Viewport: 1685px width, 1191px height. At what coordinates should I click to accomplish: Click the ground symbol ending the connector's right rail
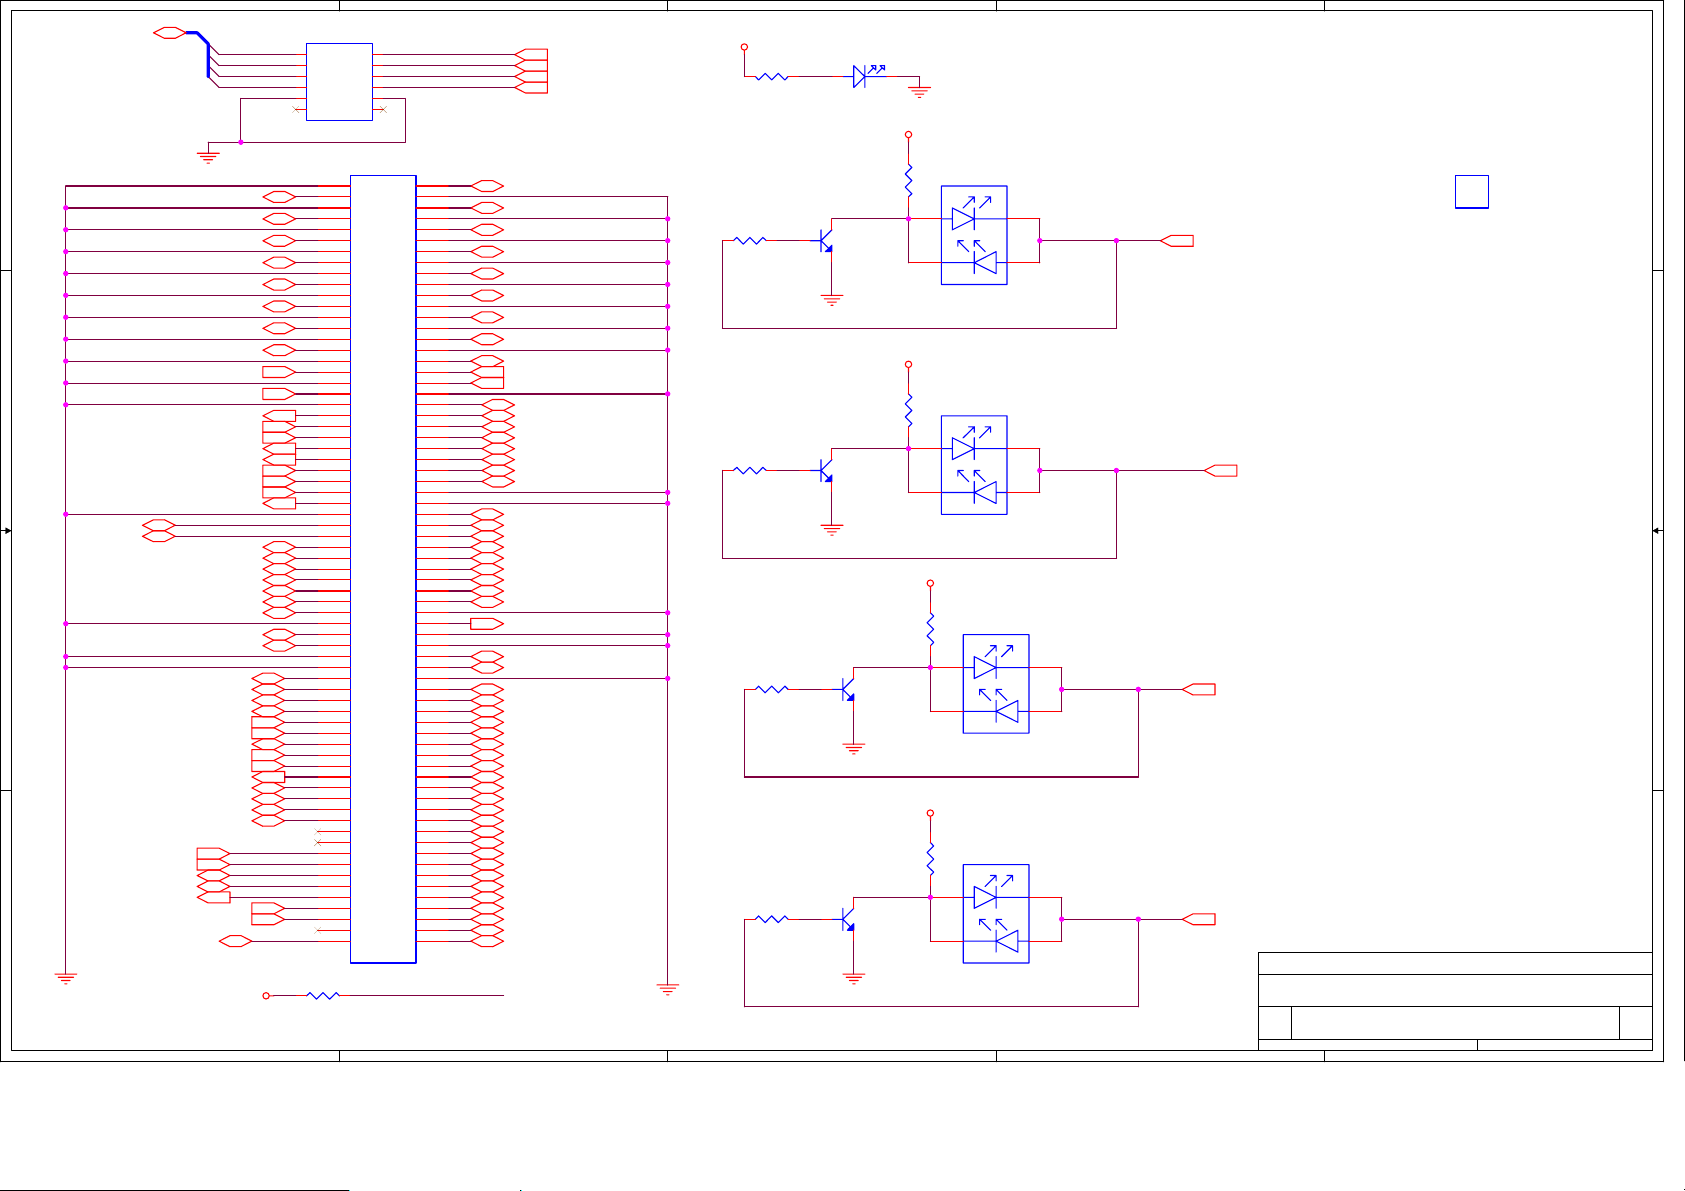click(x=667, y=989)
